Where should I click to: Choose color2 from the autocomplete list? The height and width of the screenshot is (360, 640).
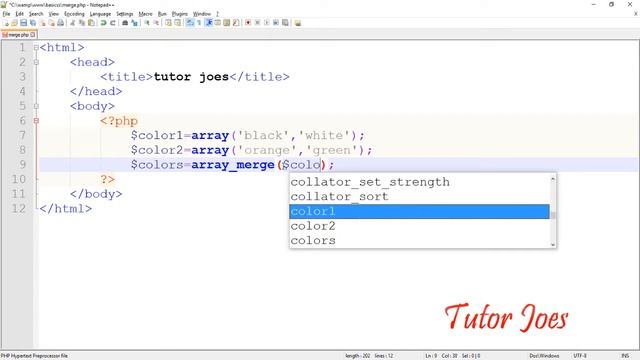419,226
